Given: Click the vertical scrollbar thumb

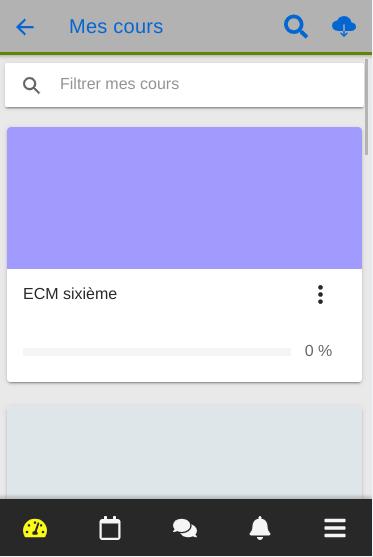Looking at the screenshot, I should coord(366,107).
